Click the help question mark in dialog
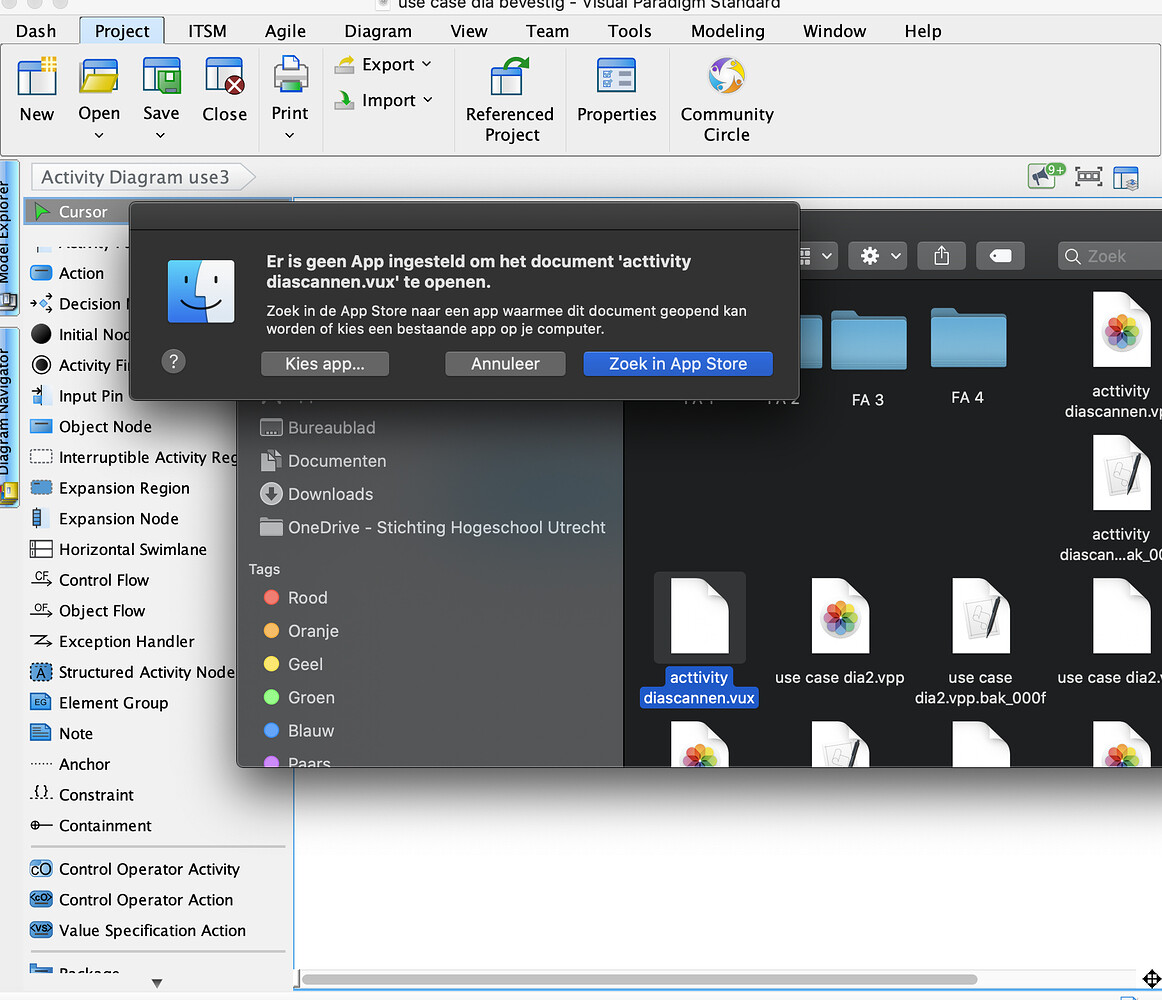 (173, 361)
